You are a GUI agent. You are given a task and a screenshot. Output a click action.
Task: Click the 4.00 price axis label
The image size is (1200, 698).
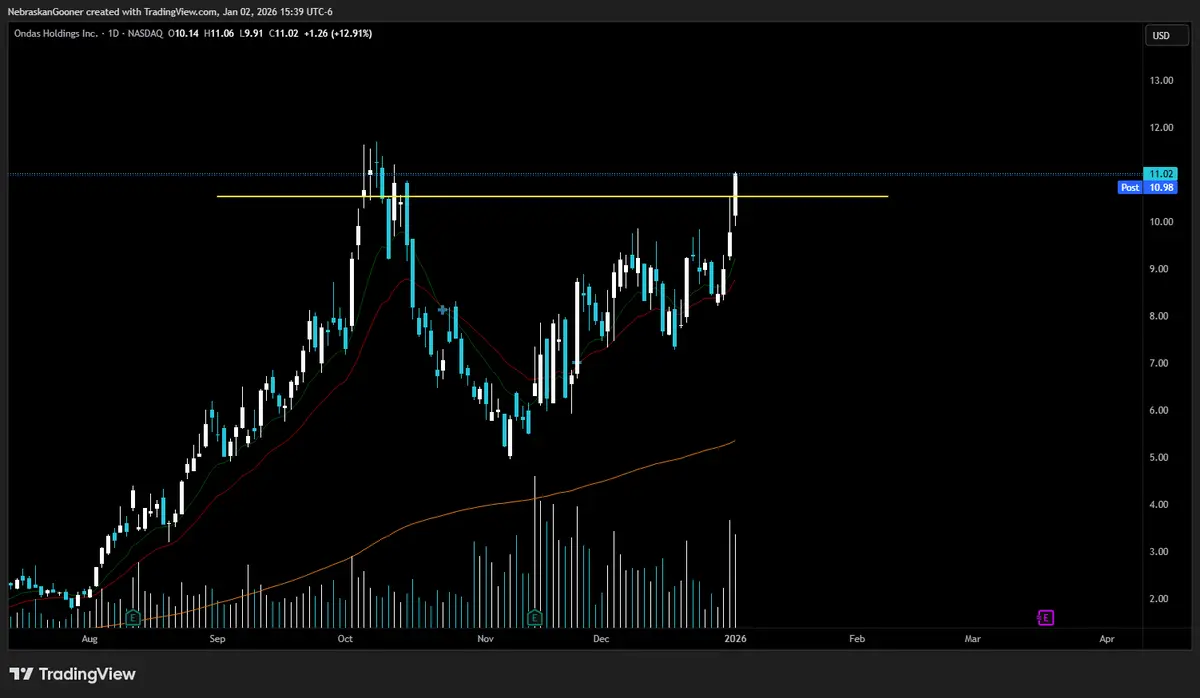(x=1160, y=504)
